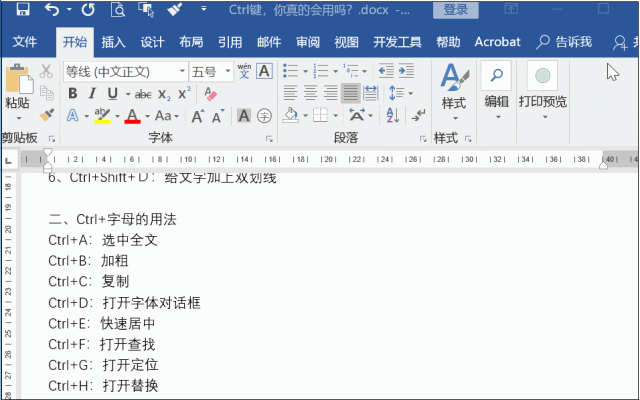Screen dimensions: 640x400
Task: Apply red font color
Action: (133, 116)
